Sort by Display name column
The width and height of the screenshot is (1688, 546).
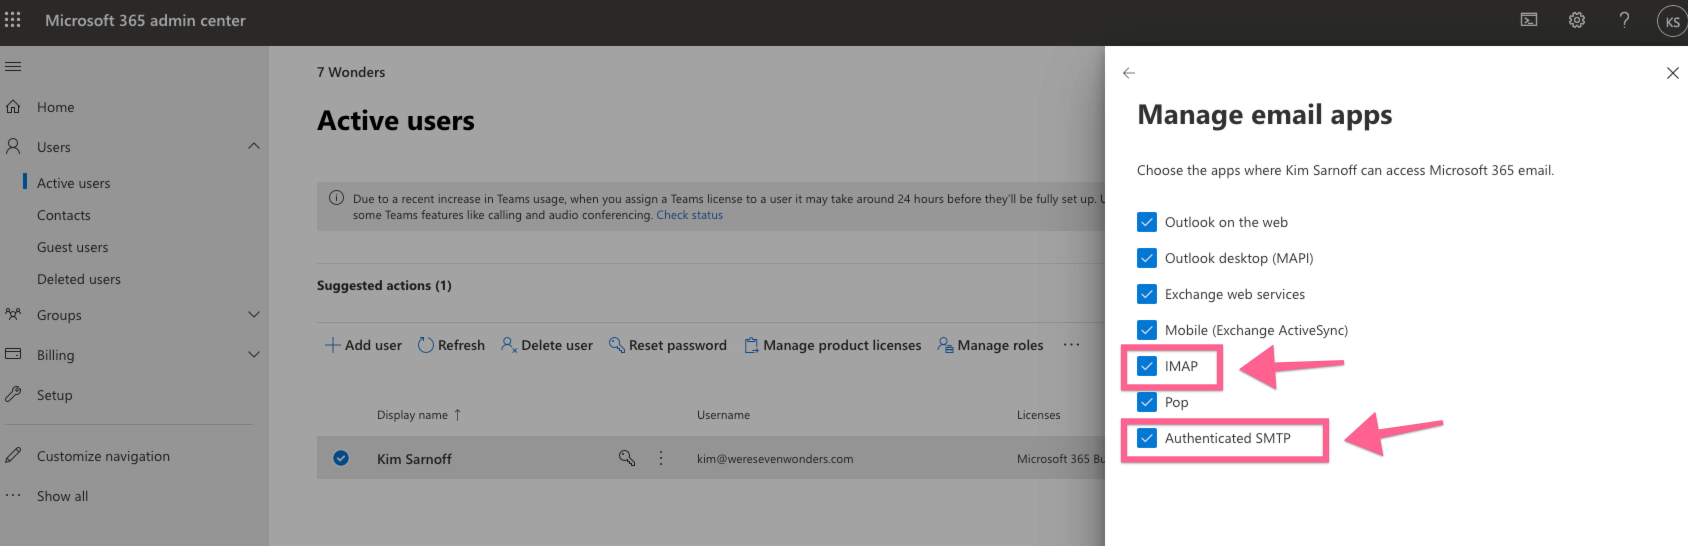(x=419, y=415)
